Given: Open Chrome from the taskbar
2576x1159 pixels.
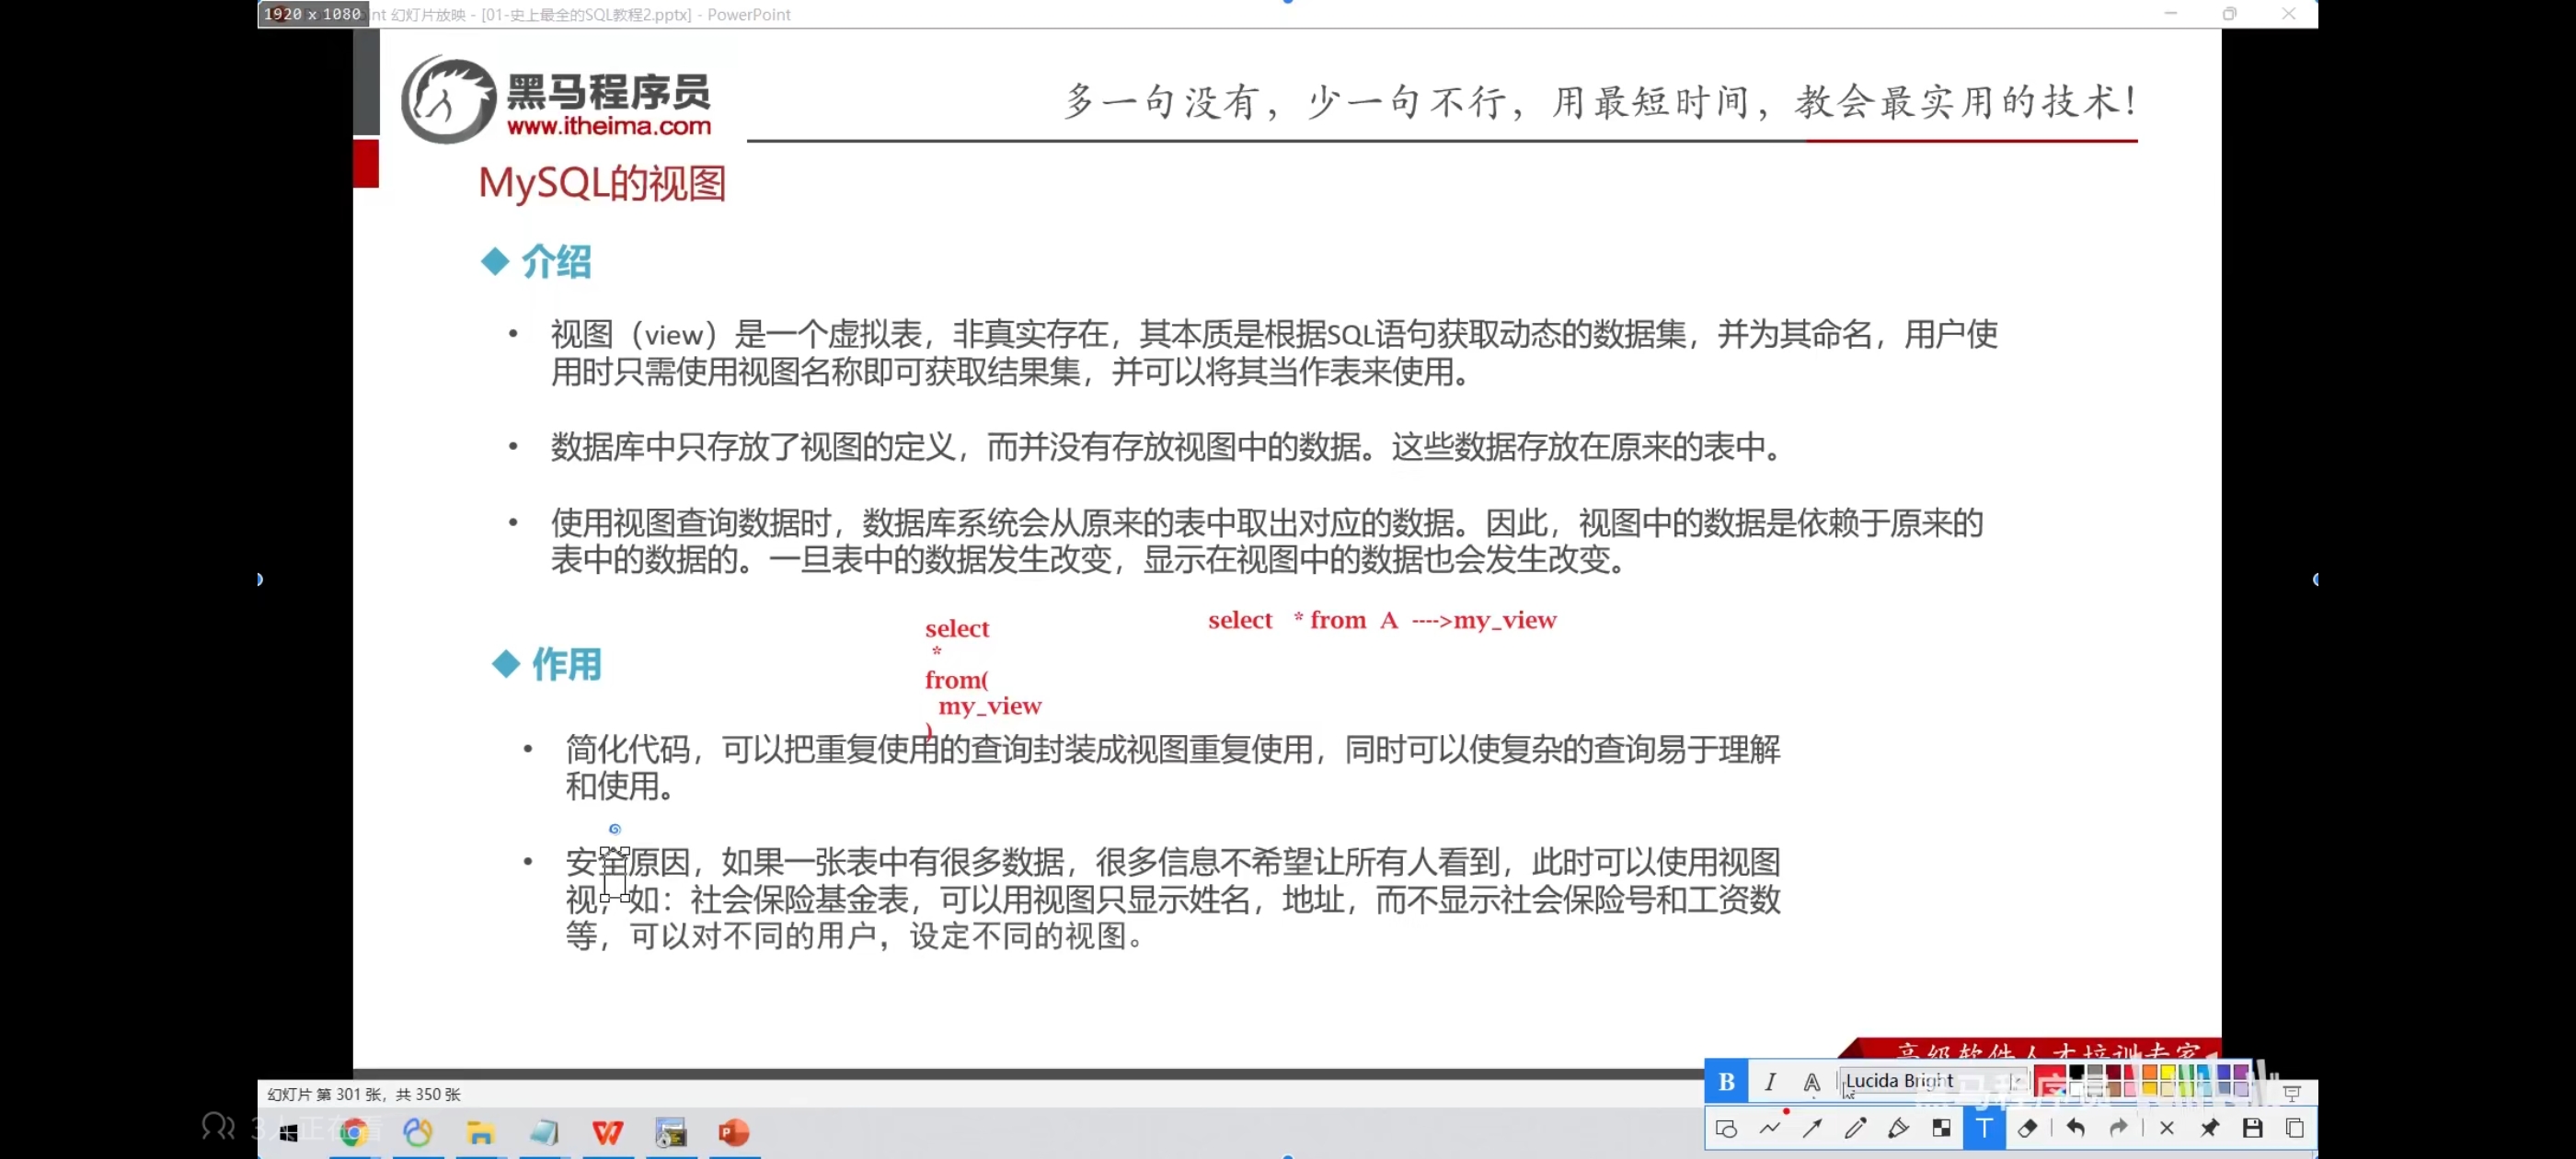Looking at the screenshot, I should click(x=353, y=1132).
